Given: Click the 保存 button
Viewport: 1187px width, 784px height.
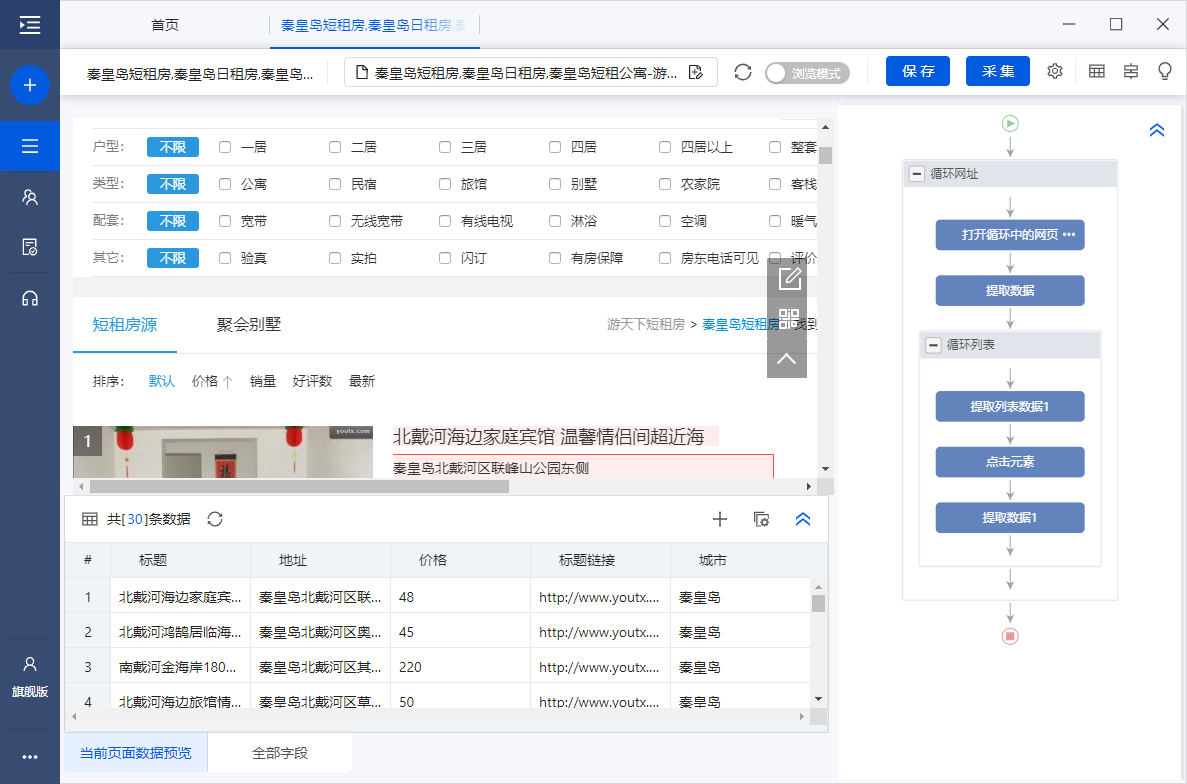Looking at the screenshot, I should (x=917, y=72).
